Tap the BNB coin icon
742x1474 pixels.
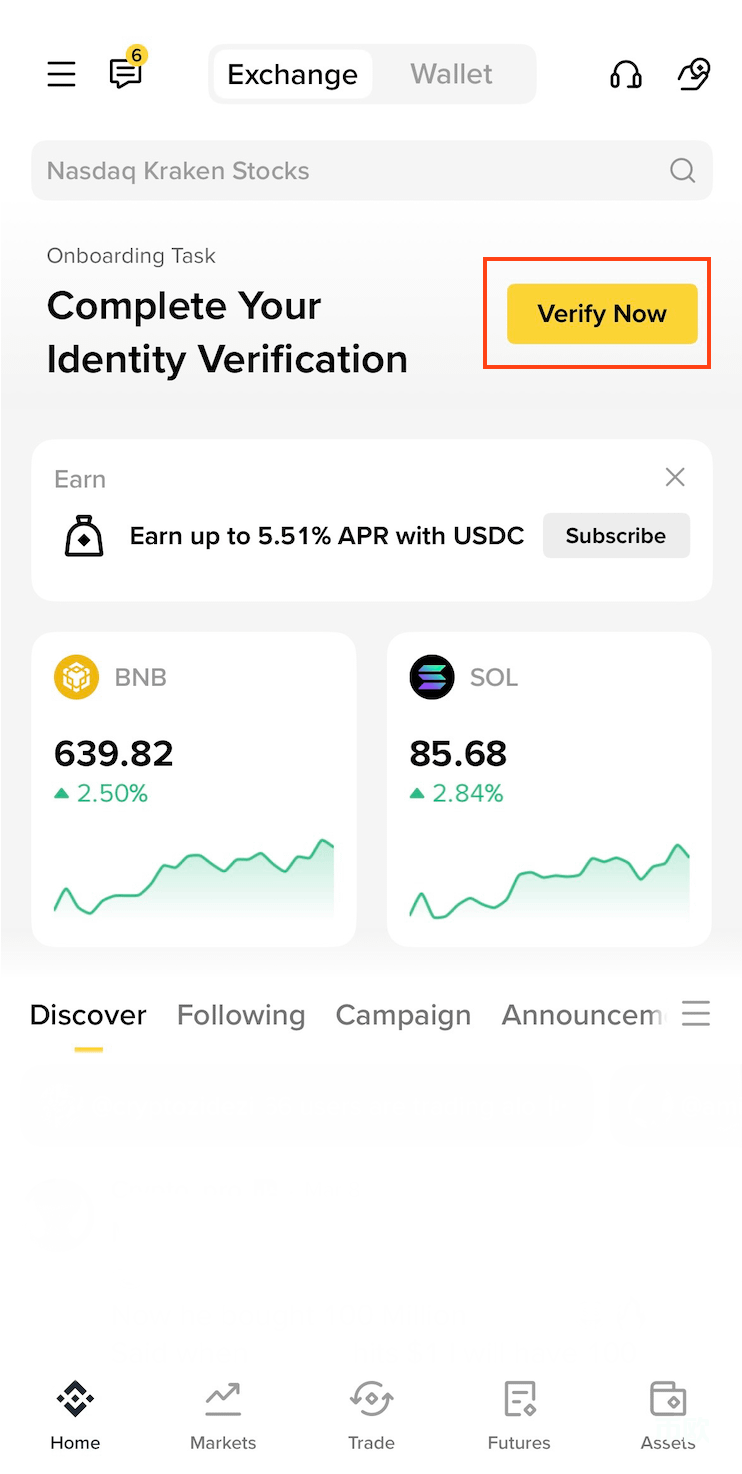76,677
